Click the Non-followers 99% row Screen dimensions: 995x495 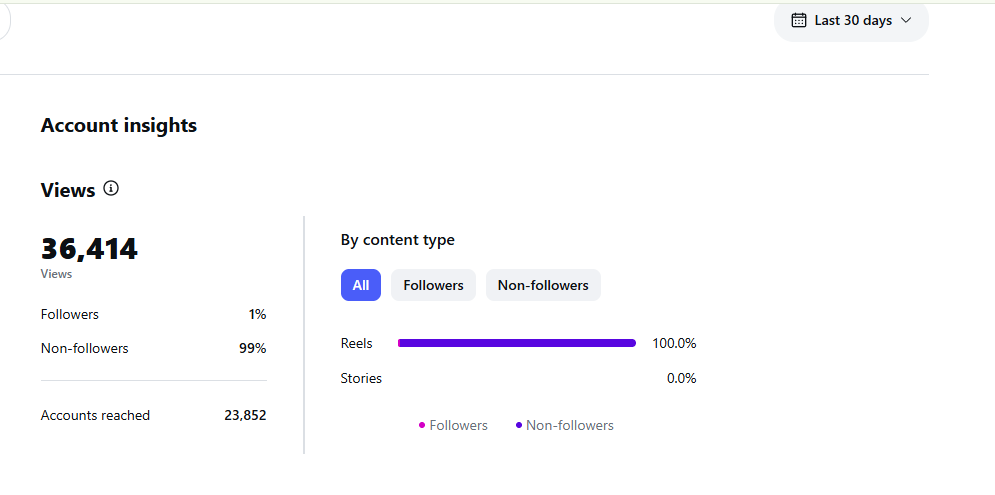154,348
